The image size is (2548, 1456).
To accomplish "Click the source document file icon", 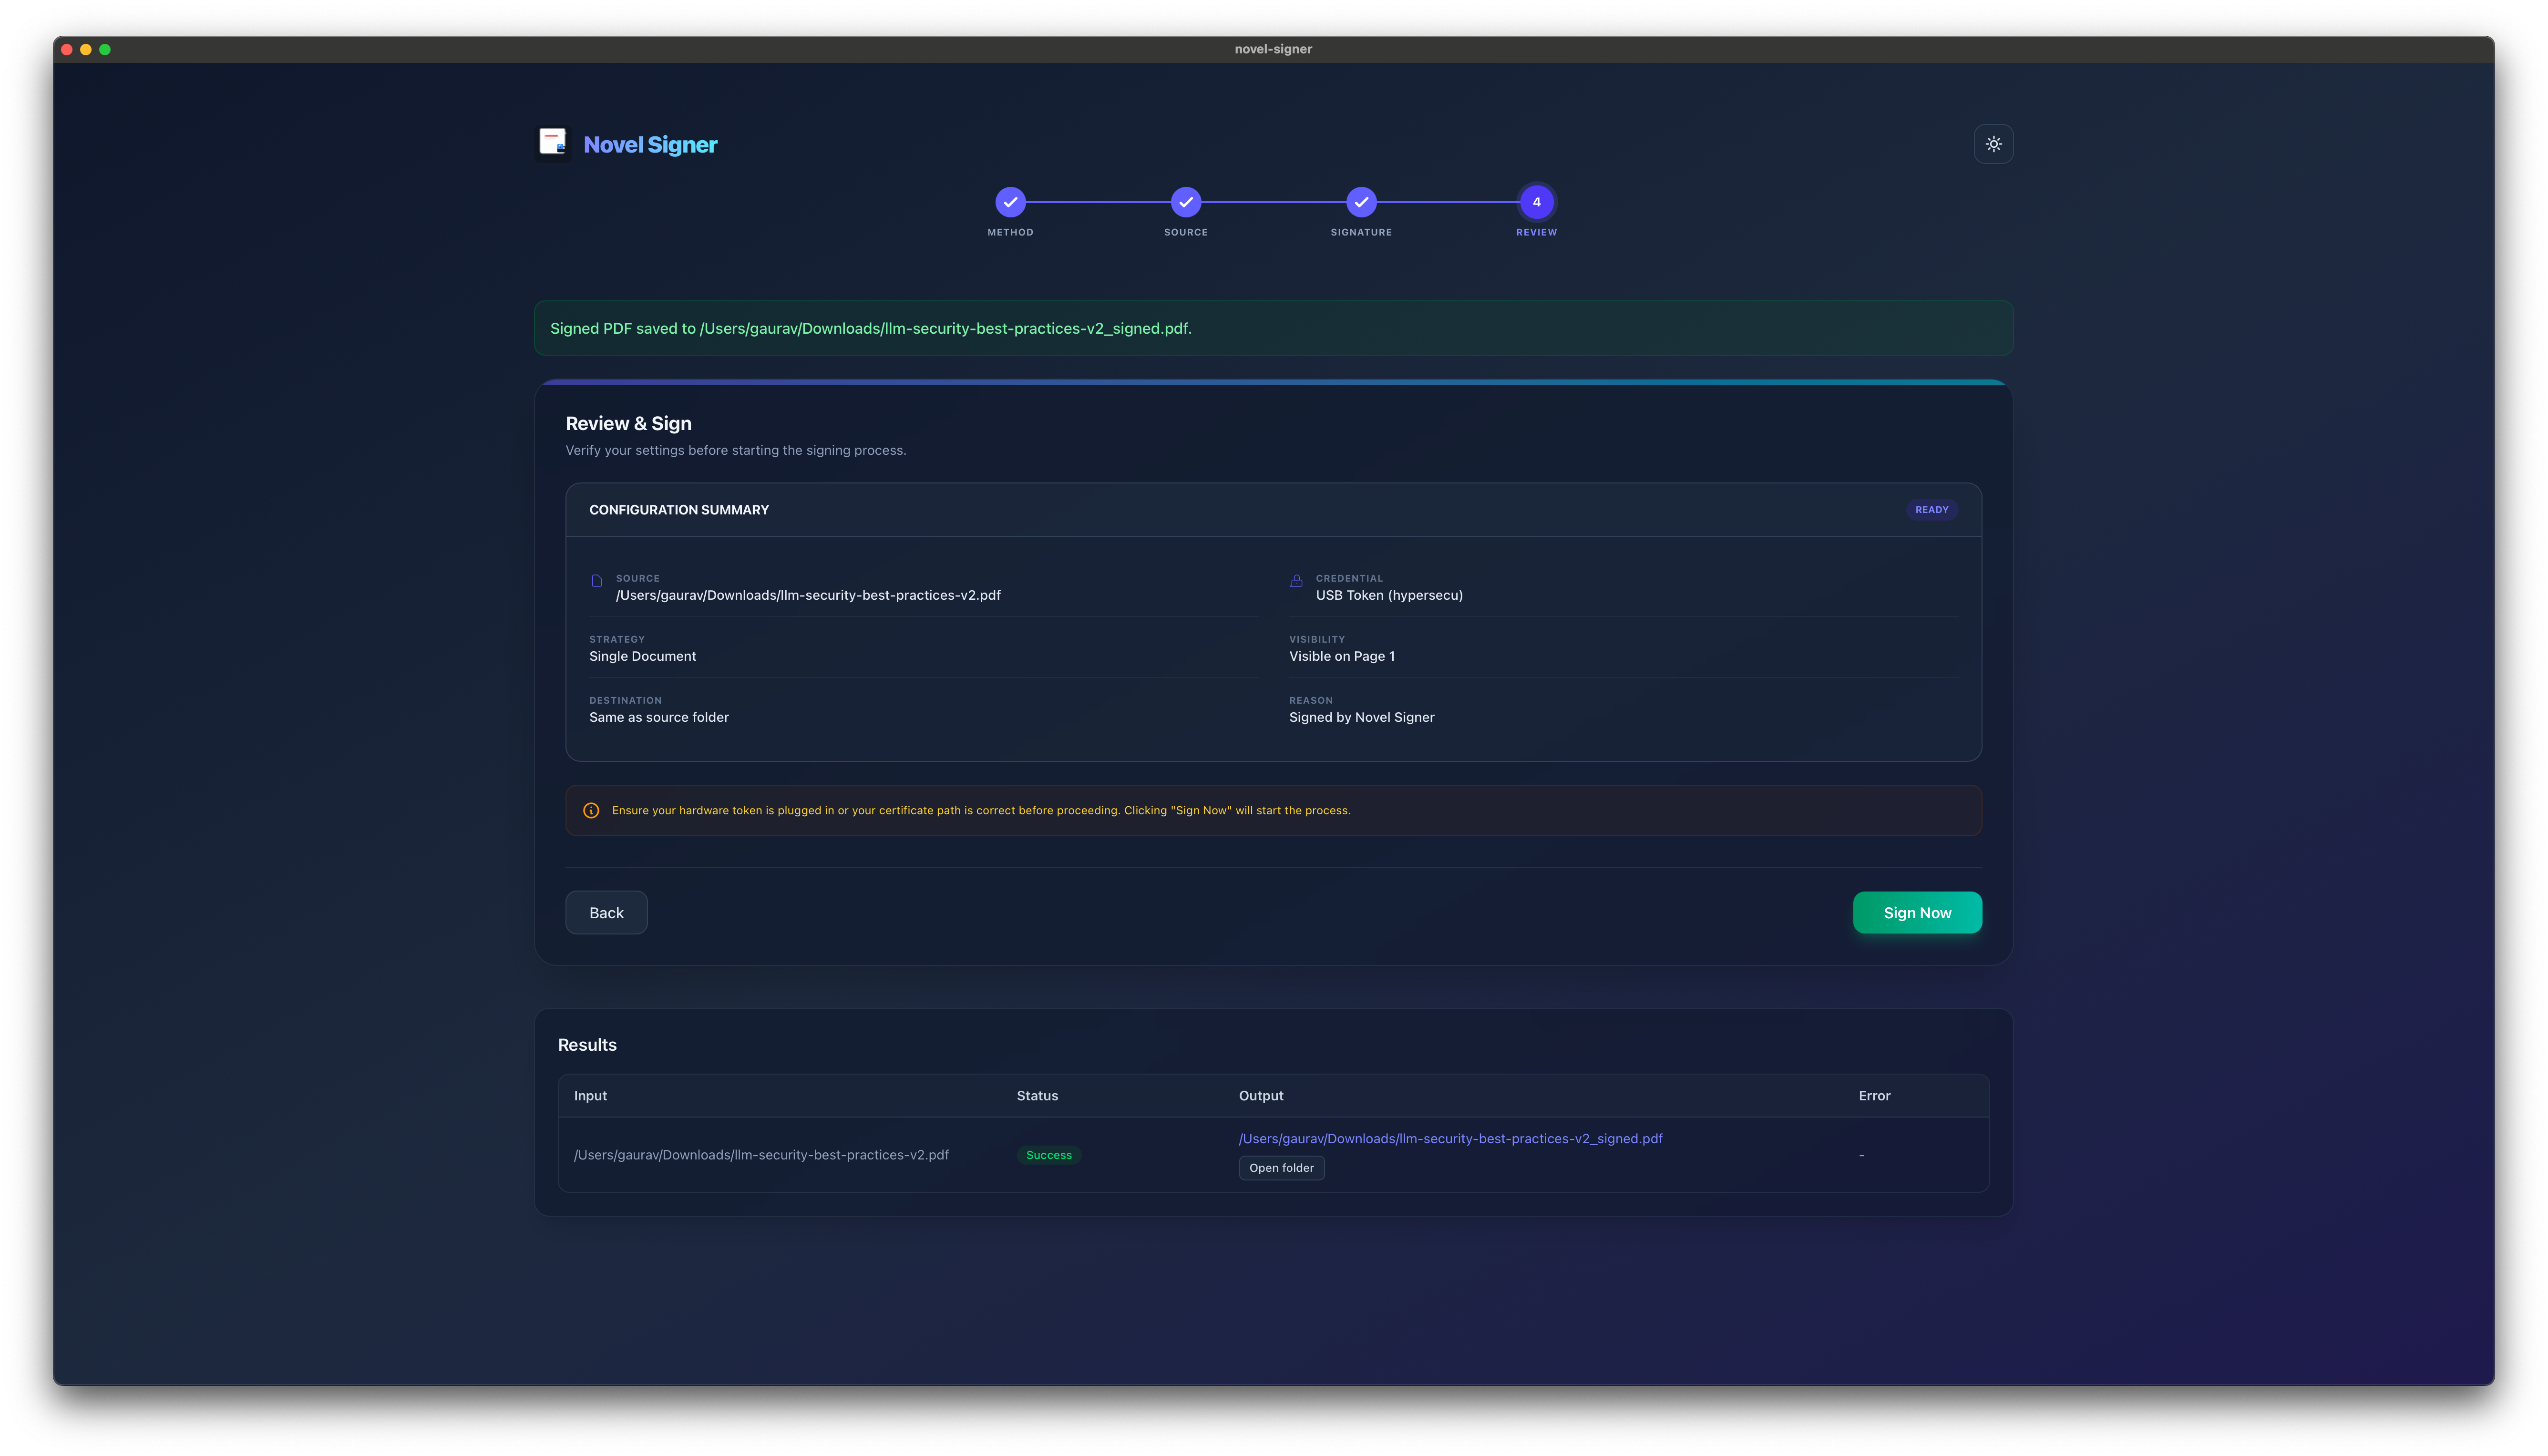I will click(597, 581).
